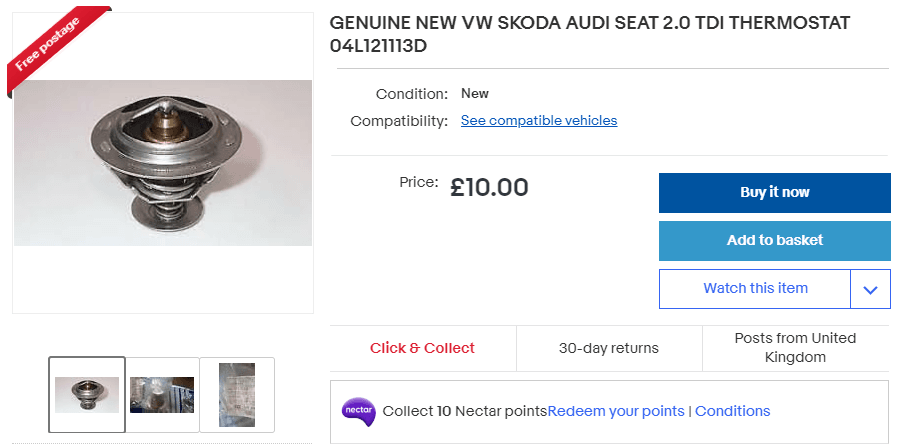The image size is (902, 447).
Task: Open the Nectar Conditions link
Action: coord(732,411)
